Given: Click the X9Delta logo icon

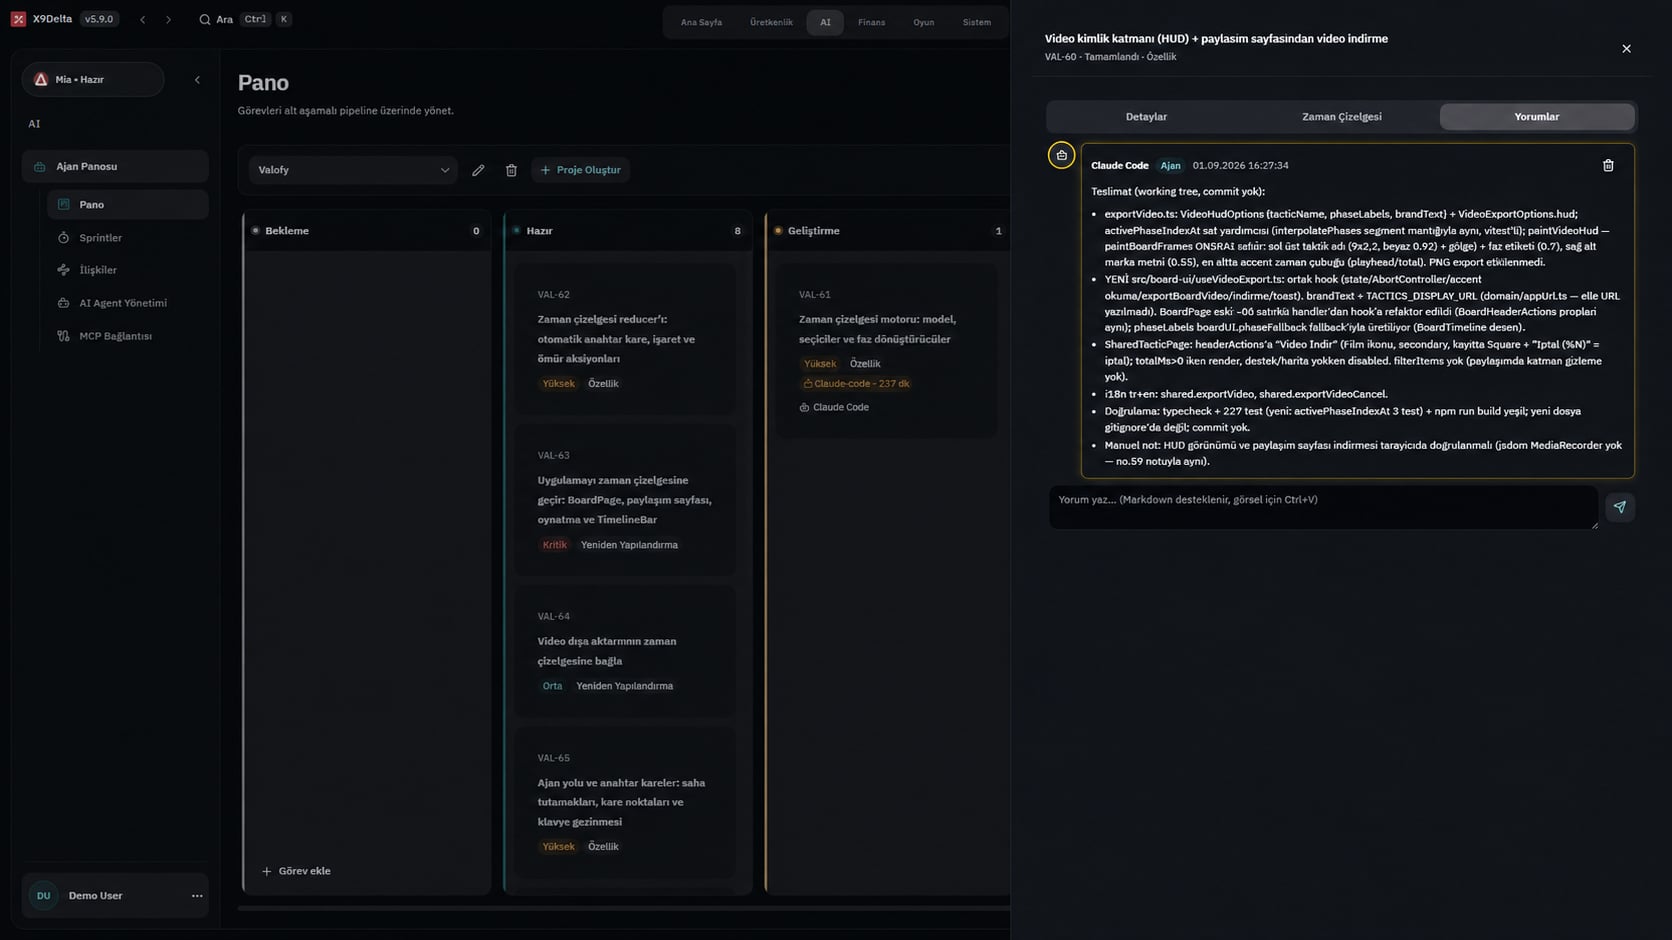Looking at the screenshot, I should point(18,19).
